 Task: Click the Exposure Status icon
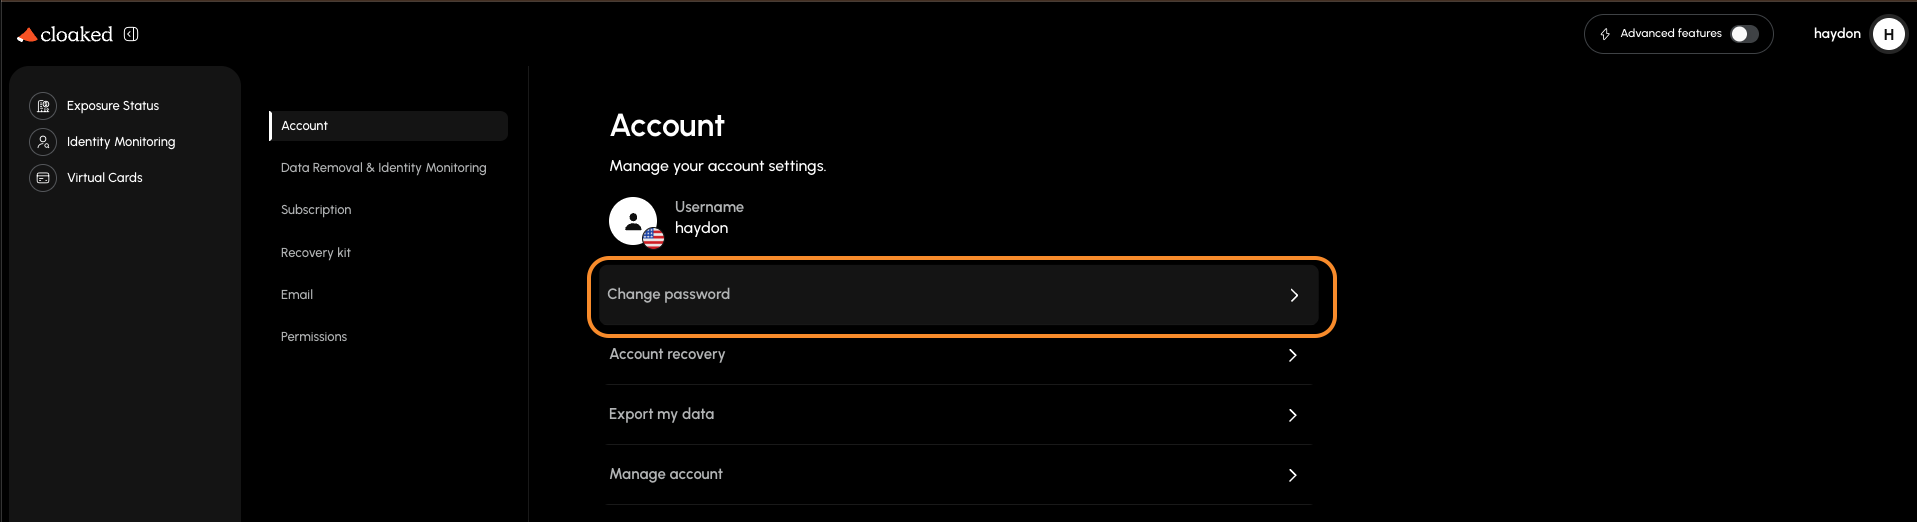43,106
